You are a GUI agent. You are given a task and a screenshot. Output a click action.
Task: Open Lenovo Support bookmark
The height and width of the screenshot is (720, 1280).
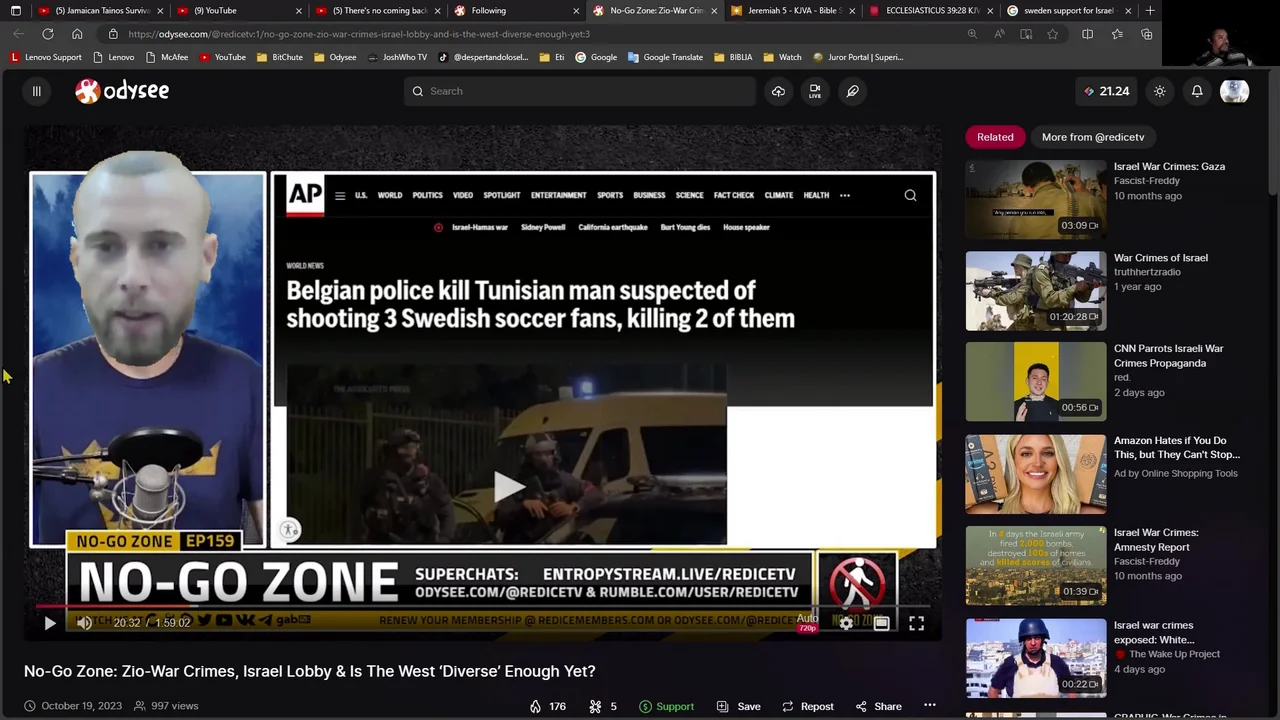click(45, 57)
